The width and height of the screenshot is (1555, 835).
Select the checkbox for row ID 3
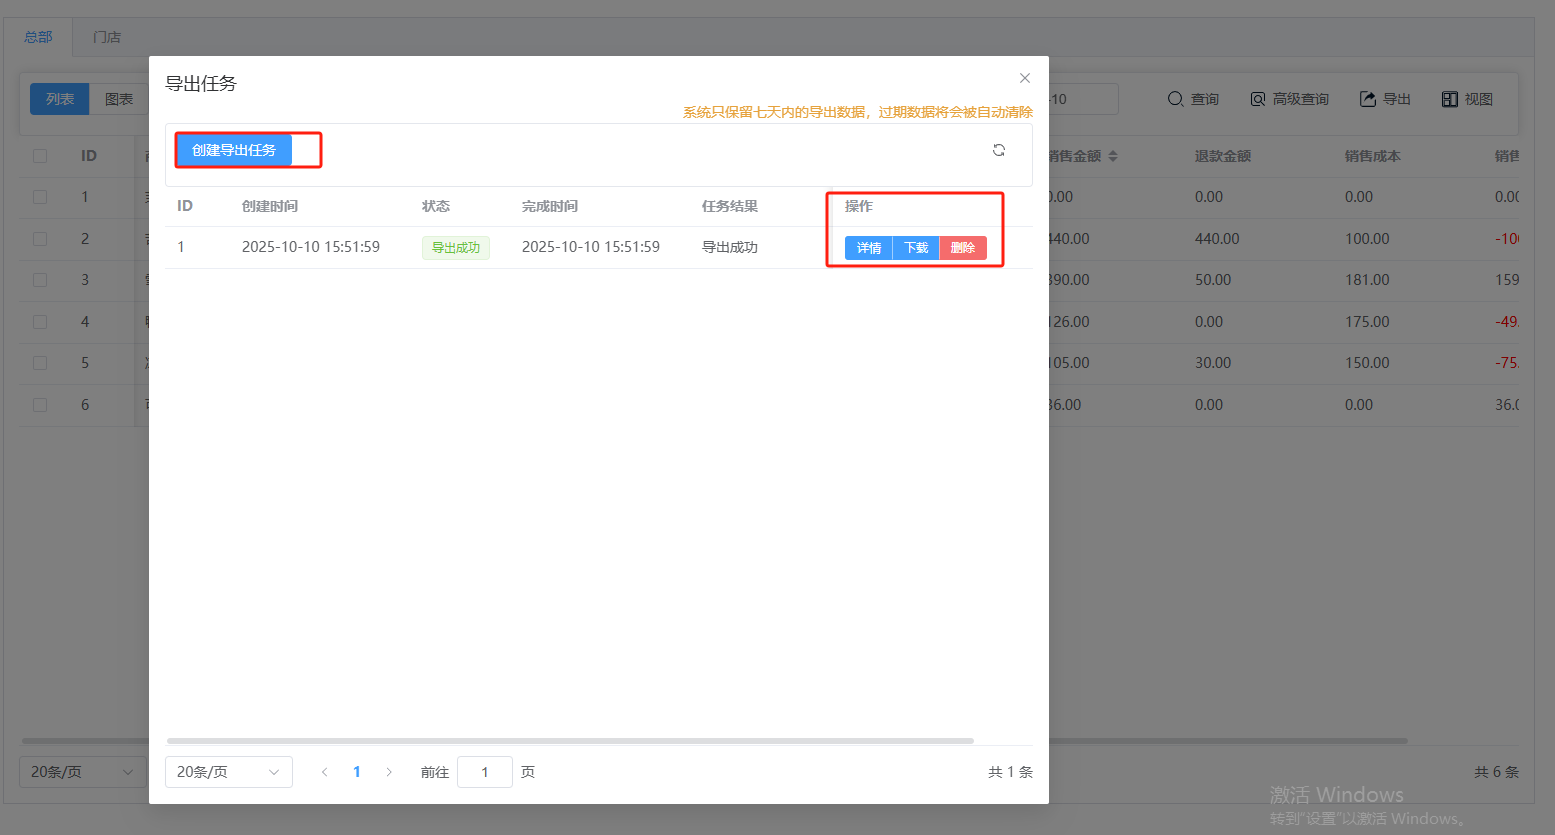(40, 280)
